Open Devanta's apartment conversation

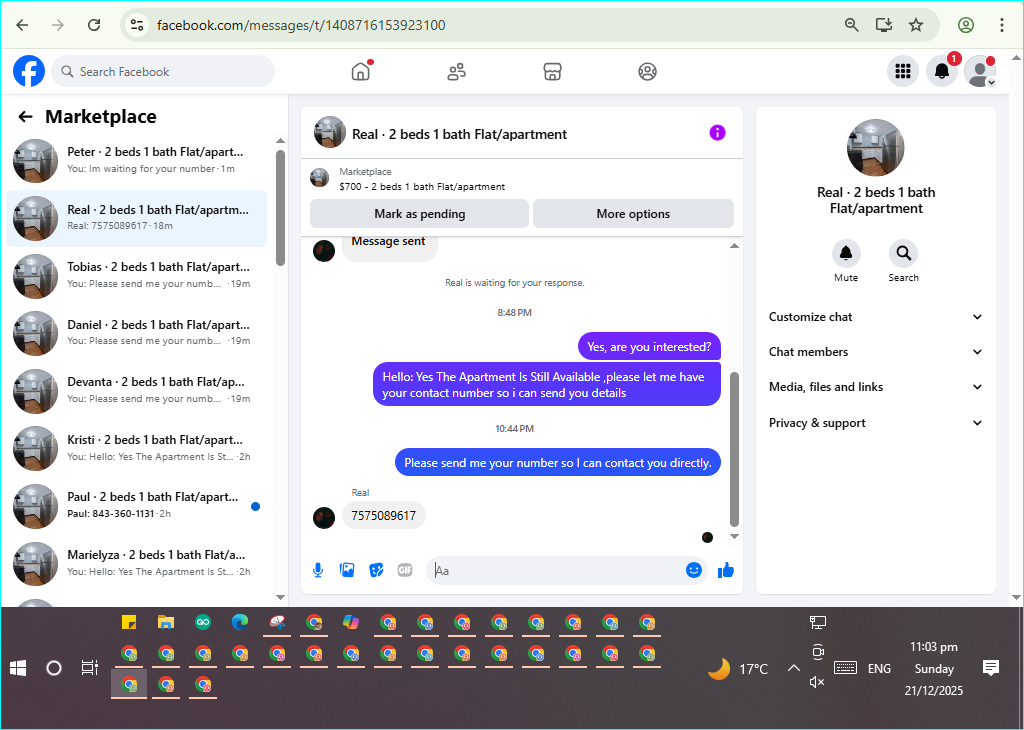pyautogui.click(x=136, y=390)
